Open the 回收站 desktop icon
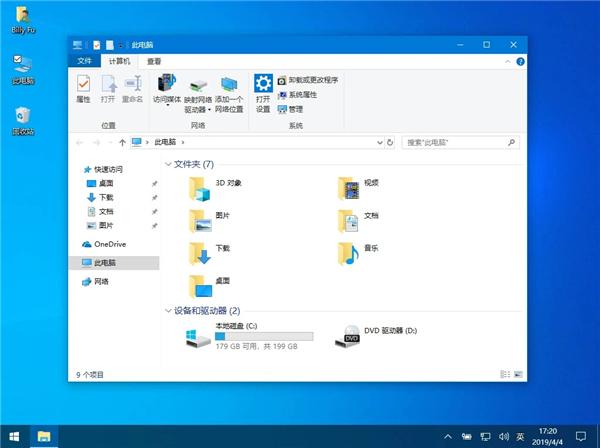The image size is (600, 448). pos(22,116)
